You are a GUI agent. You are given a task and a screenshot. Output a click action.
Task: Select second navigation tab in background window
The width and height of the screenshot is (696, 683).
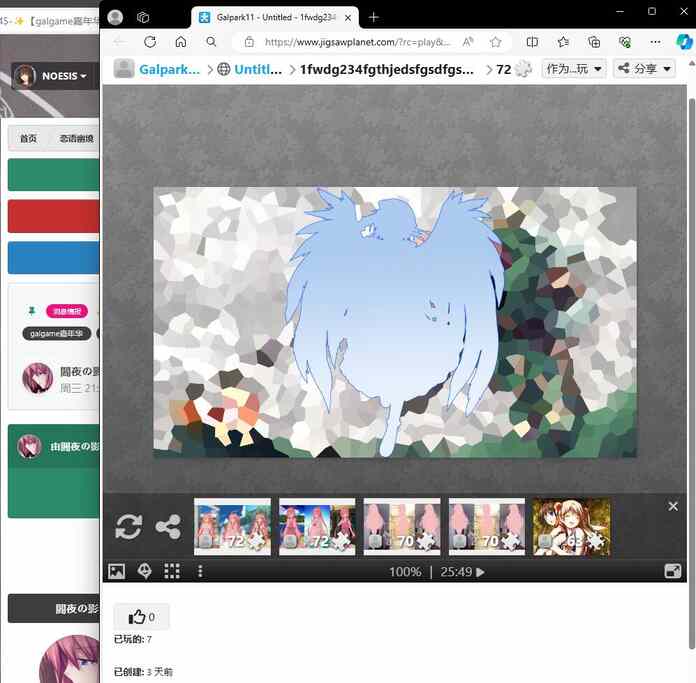[x=76, y=138]
